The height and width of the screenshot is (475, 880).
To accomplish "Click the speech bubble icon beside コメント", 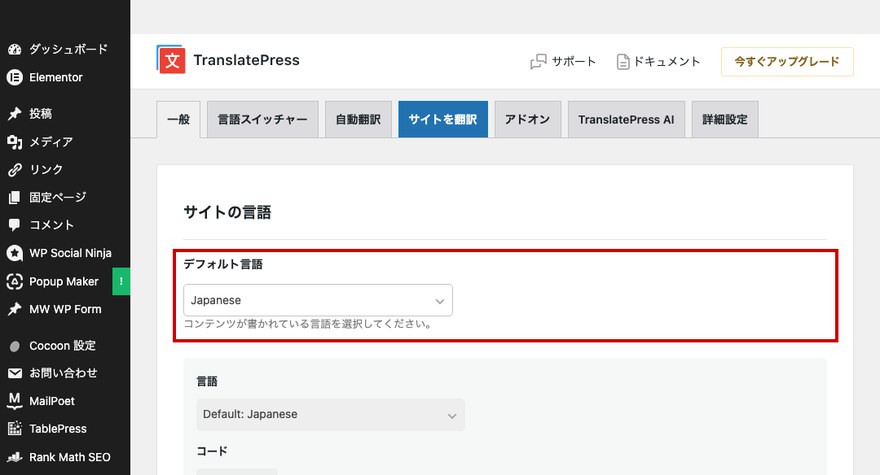I will (x=15, y=225).
